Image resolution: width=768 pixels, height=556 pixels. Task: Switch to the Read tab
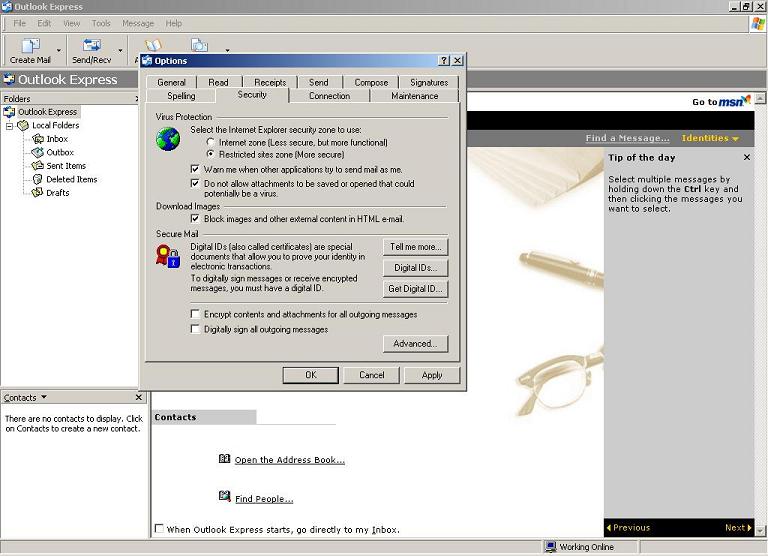[218, 82]
